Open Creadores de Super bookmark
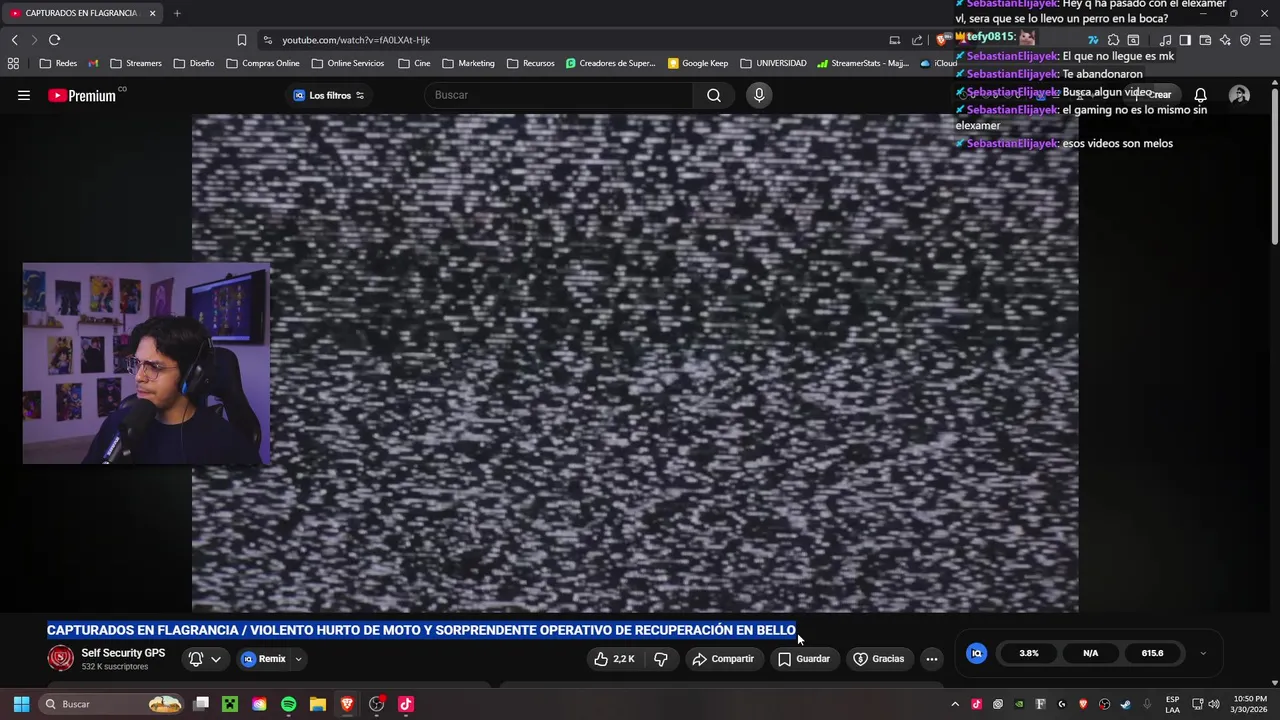The width and height of the screenshot is (1280, 720). (x=611, y=63)
